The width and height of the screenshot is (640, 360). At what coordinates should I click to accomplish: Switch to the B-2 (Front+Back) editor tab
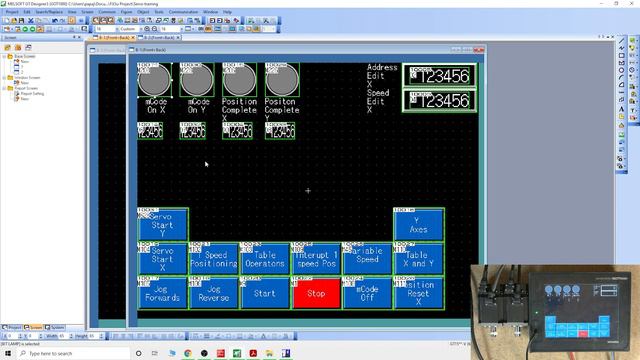coord(158,38)
